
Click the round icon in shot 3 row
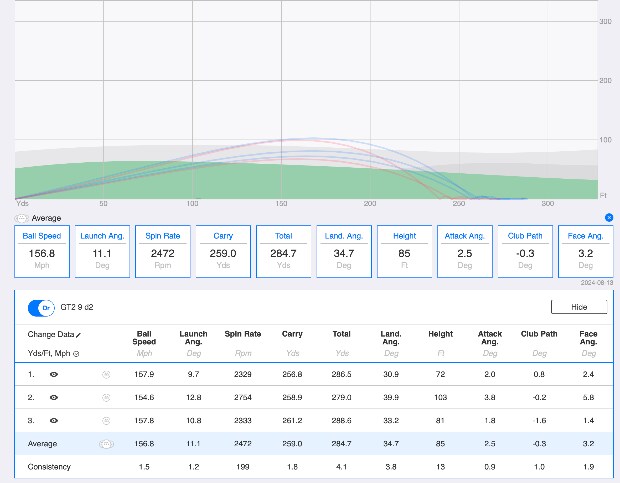(106, 421)
